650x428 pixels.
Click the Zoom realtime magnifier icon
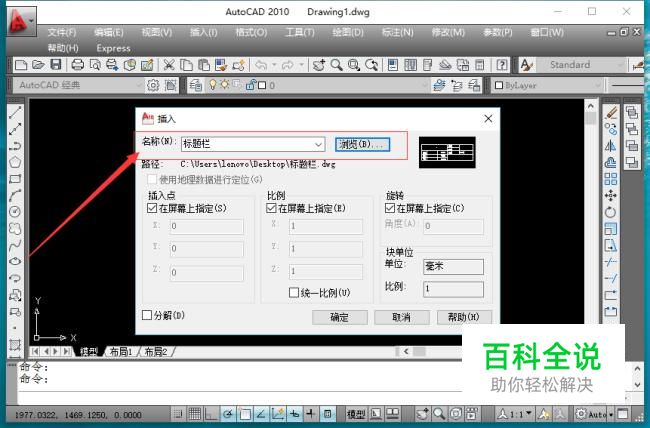[x=337, y=65]
